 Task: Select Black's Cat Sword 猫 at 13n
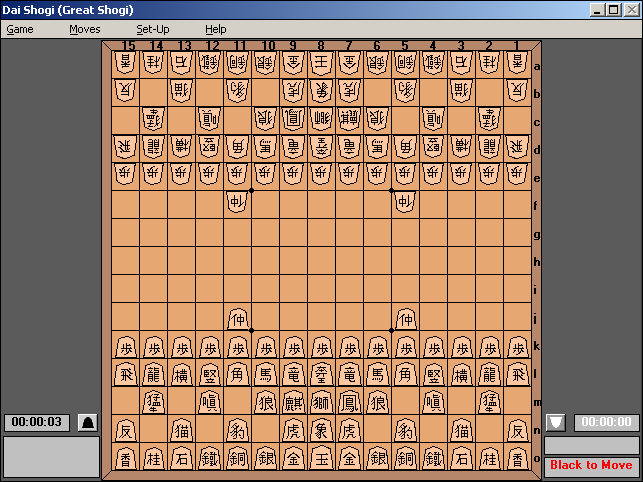click(181, 430)
